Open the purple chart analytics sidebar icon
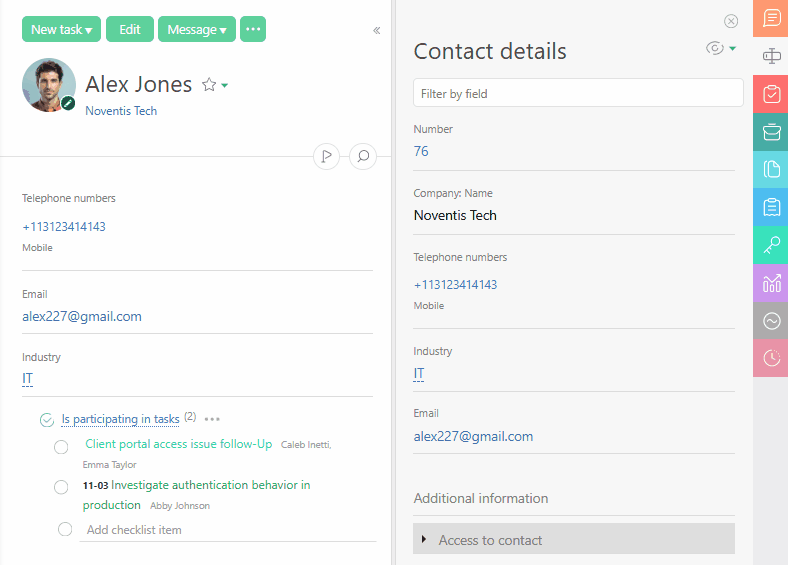The height and width of the screenshot is (565, 788). click(x=771, y=283)
